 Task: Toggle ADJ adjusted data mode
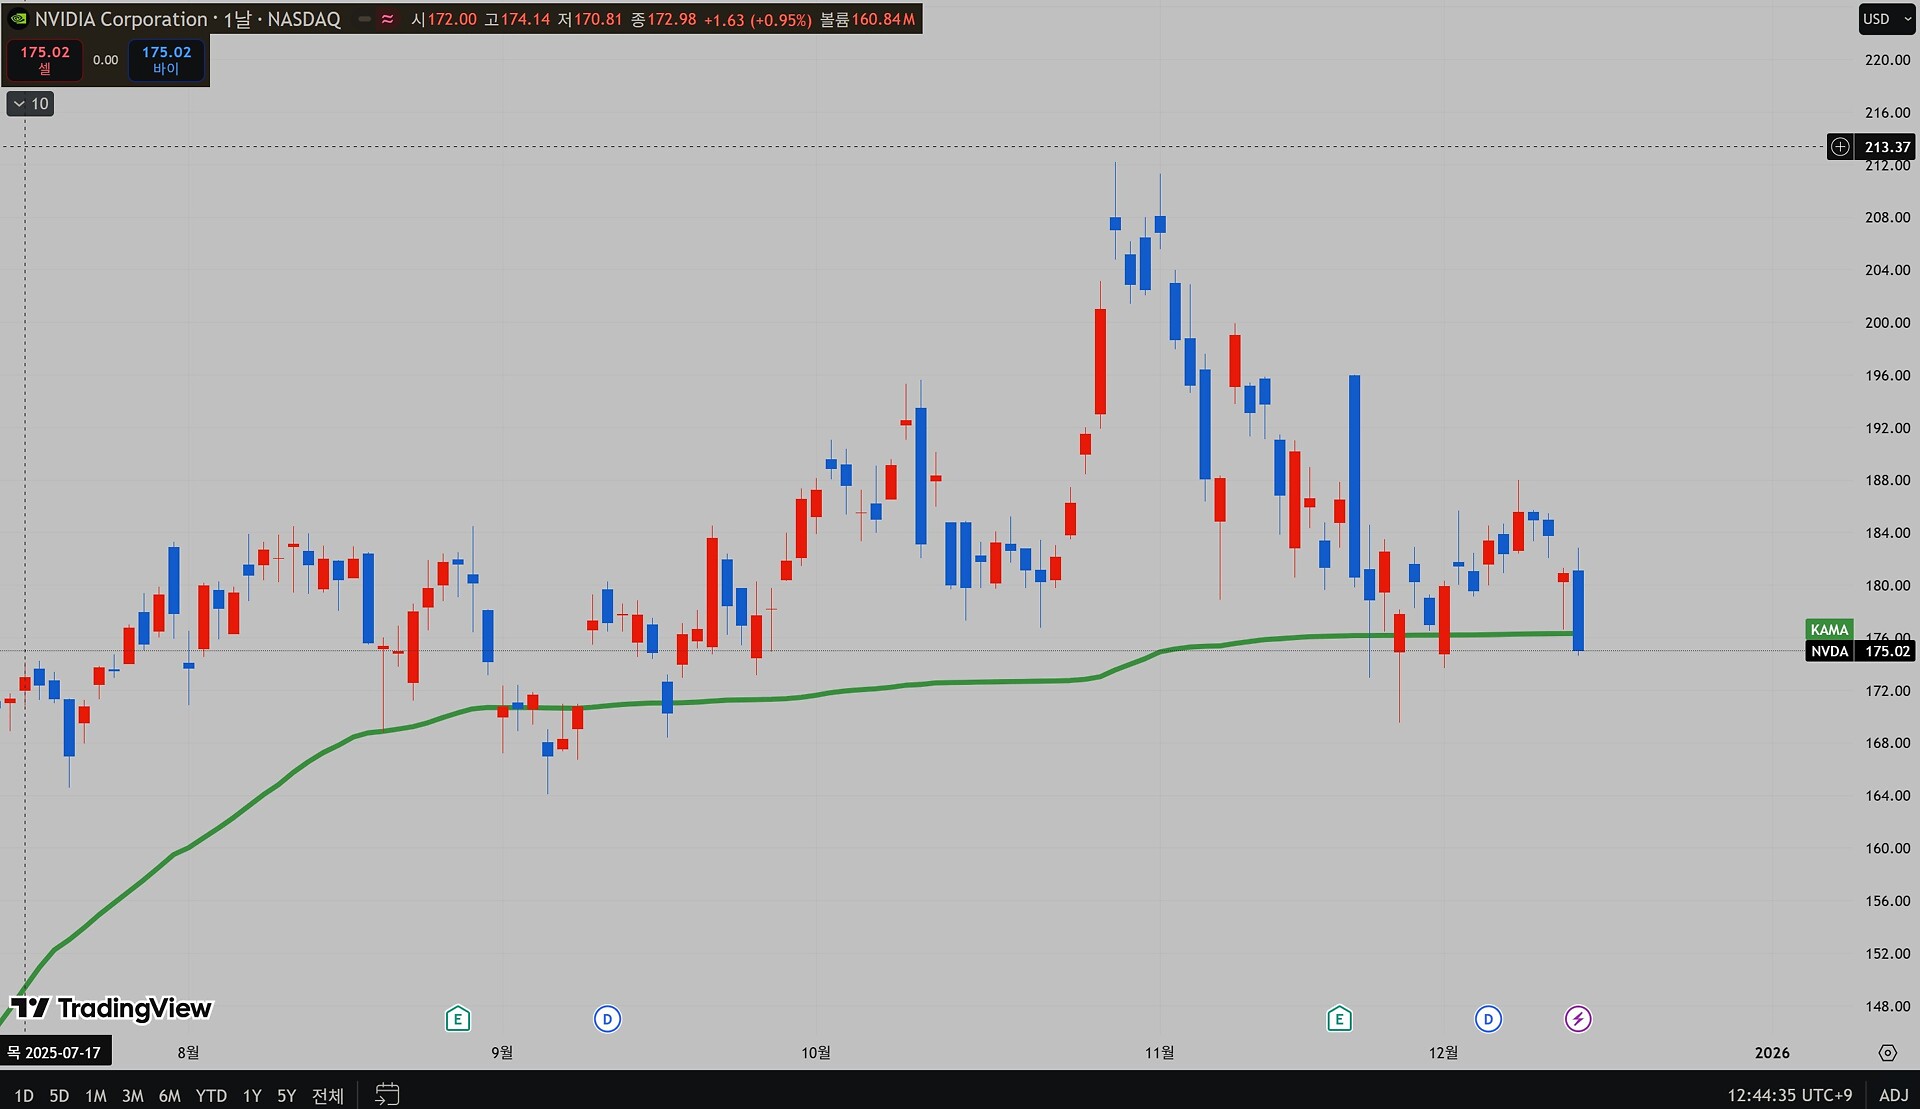tap(1893, 1096)
